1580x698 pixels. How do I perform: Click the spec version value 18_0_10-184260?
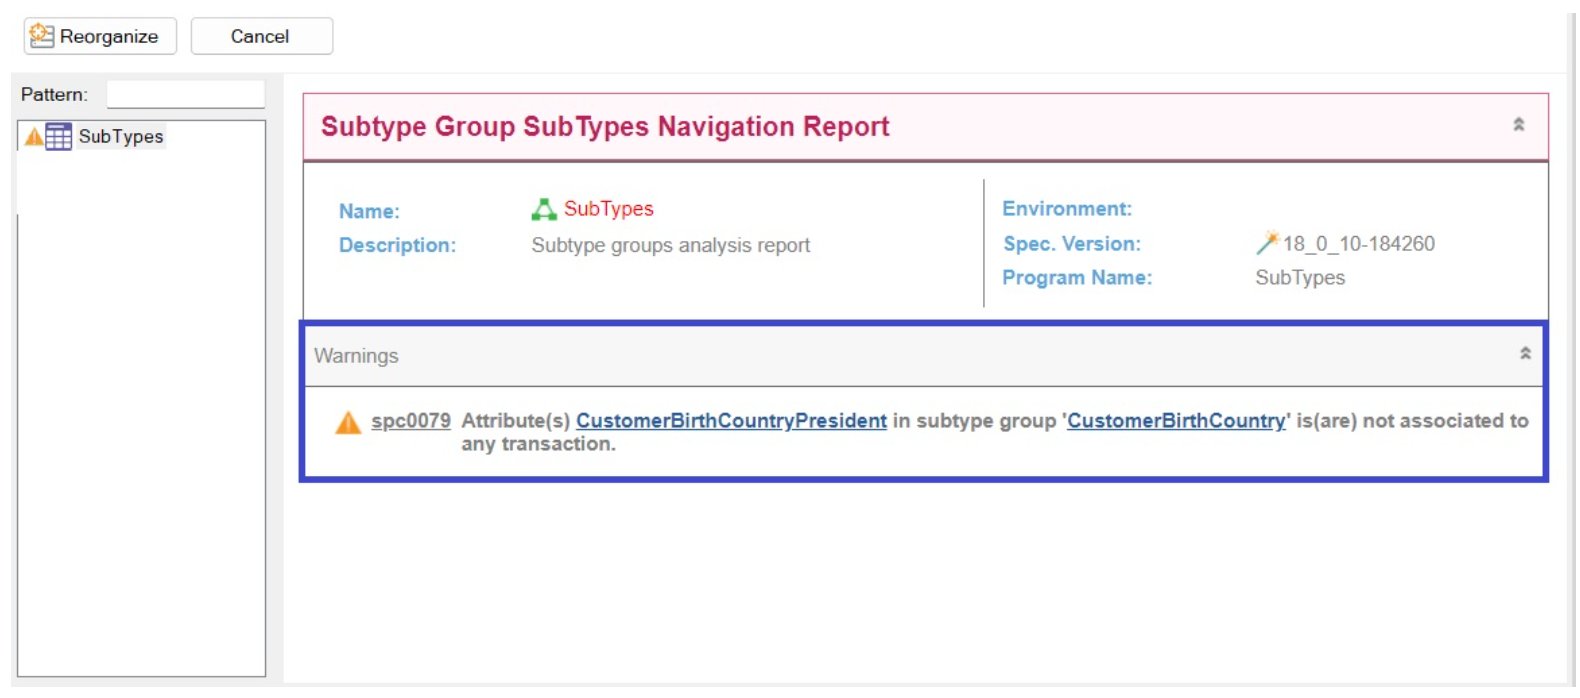click(1358, 244)
